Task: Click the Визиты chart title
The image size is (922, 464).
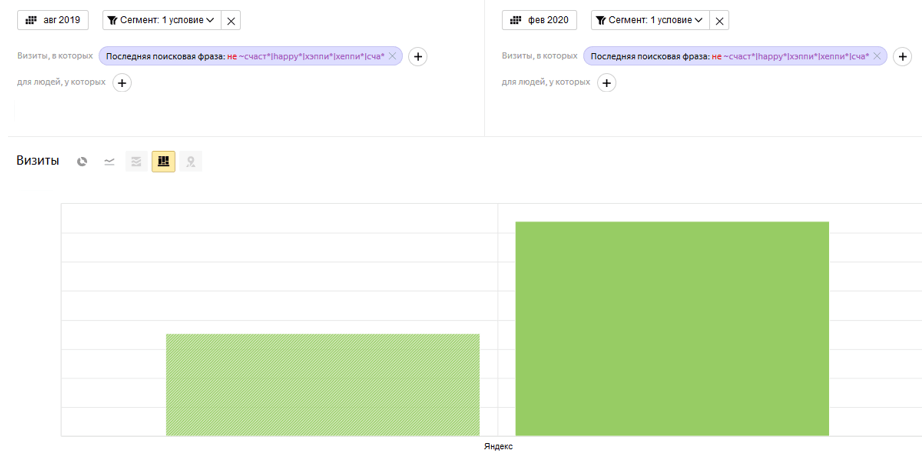Action: tap(38, 161)
